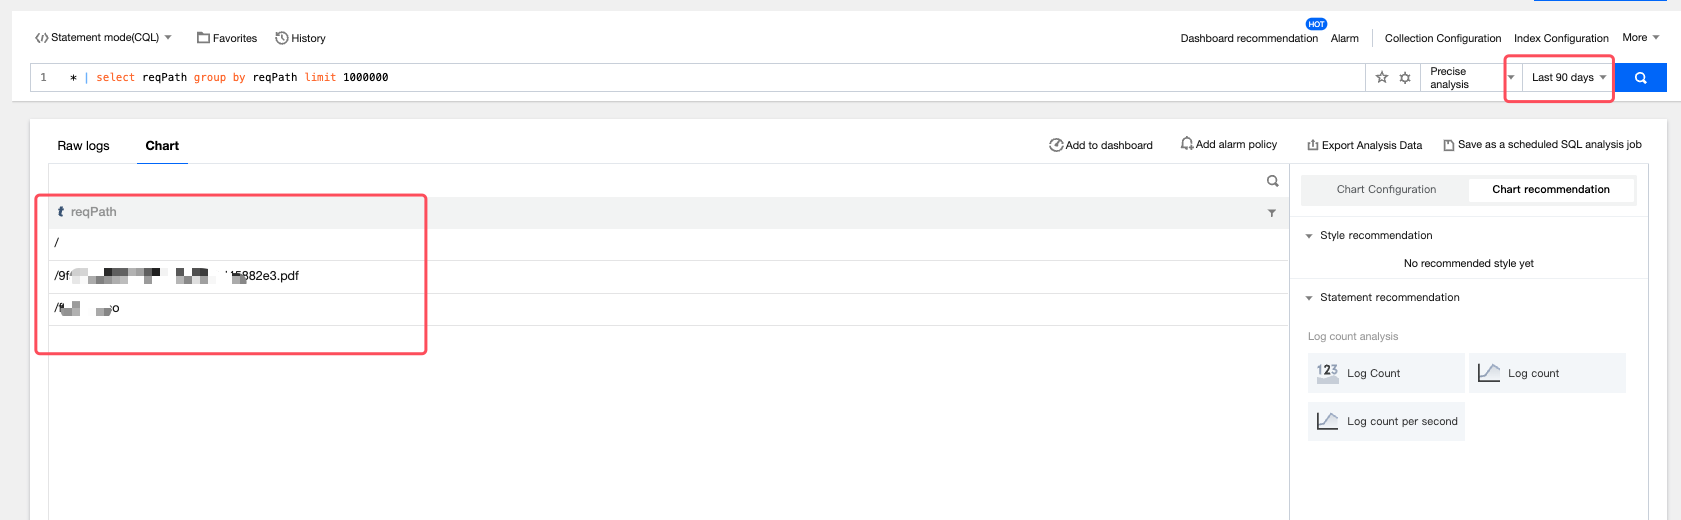Click the blue search query button
This screenshot has width=1681, height=520.
[1640, 78]
